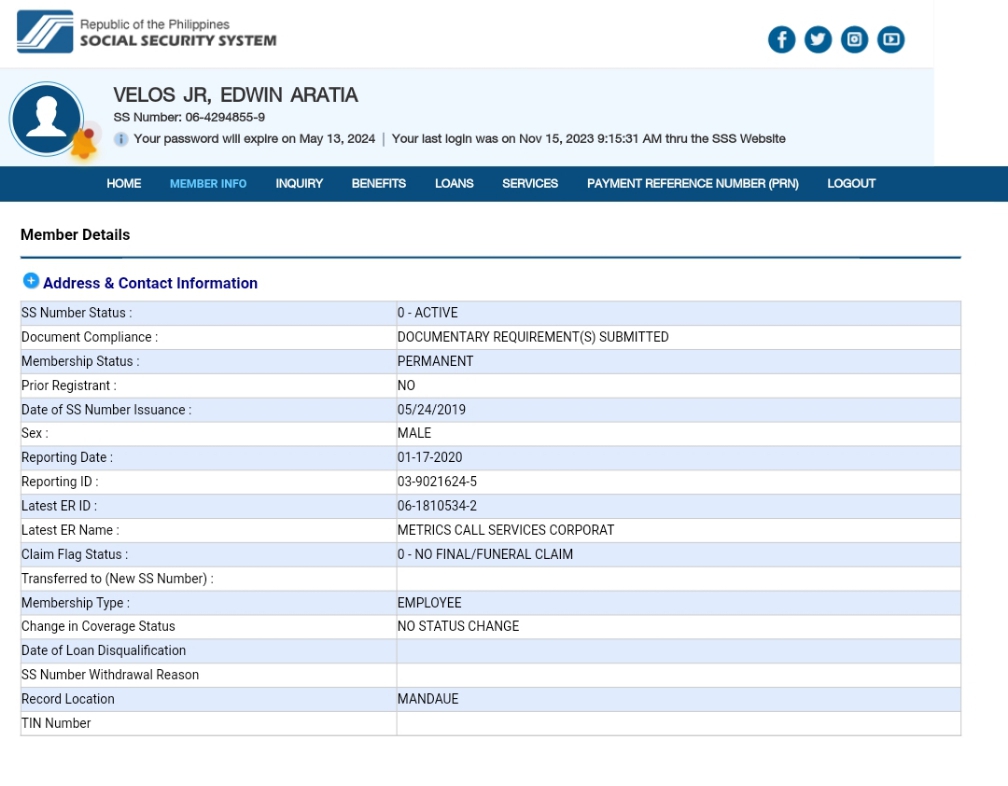
Task: Go to the HOME menu
Action: point(124,184)
